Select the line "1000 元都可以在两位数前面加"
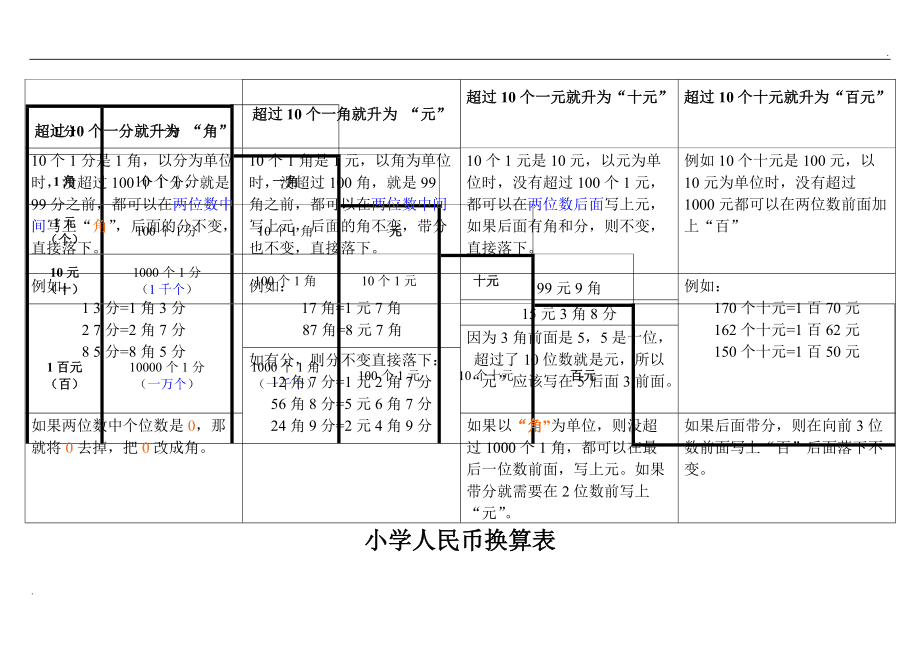This screenshot has height=651, width=920. tap(785, 204)
